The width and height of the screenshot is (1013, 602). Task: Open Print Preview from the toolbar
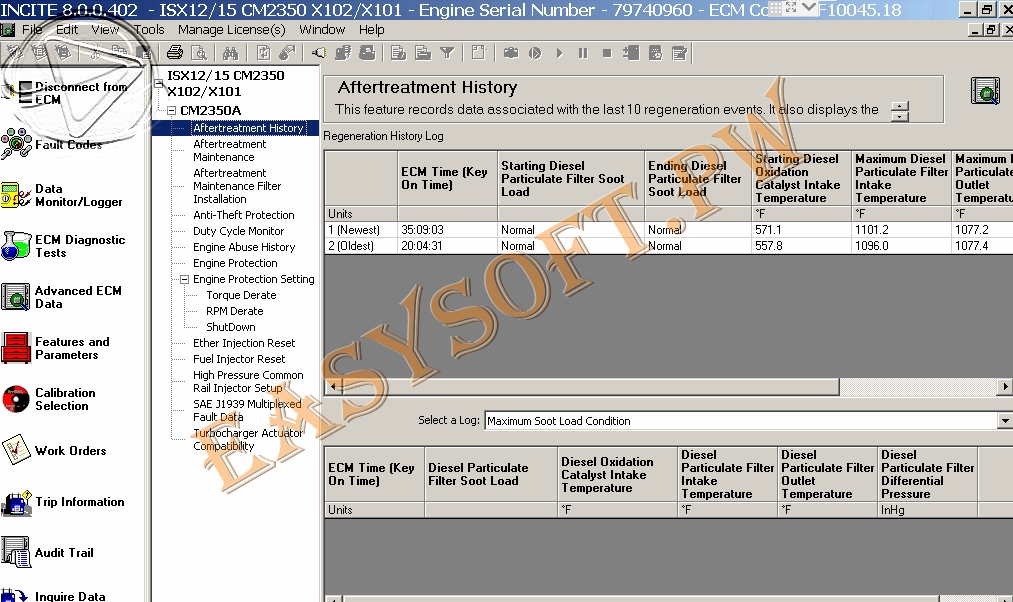coord(199,53)
